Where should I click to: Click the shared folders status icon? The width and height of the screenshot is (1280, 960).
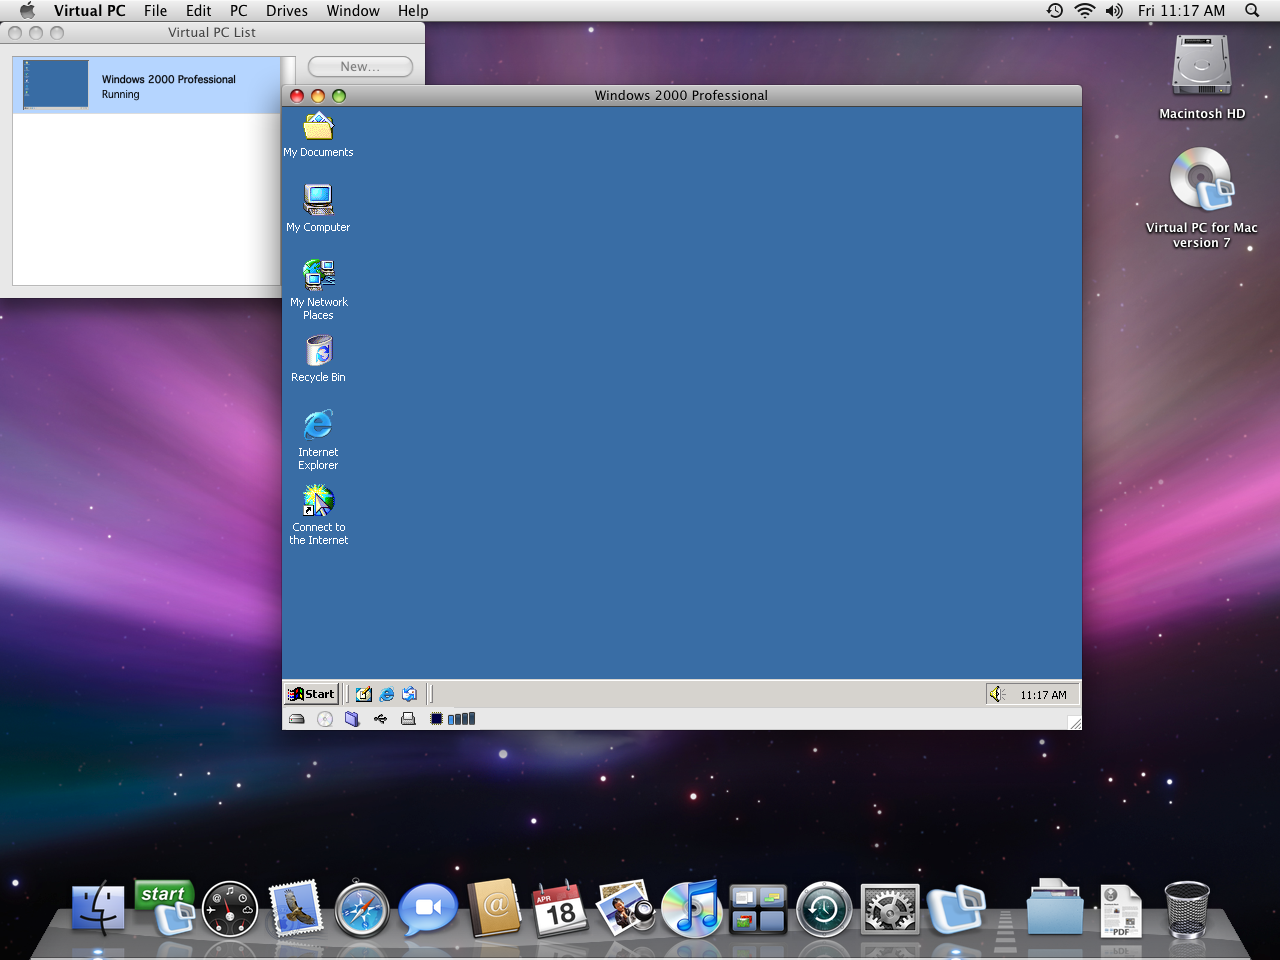pos(352,719)
